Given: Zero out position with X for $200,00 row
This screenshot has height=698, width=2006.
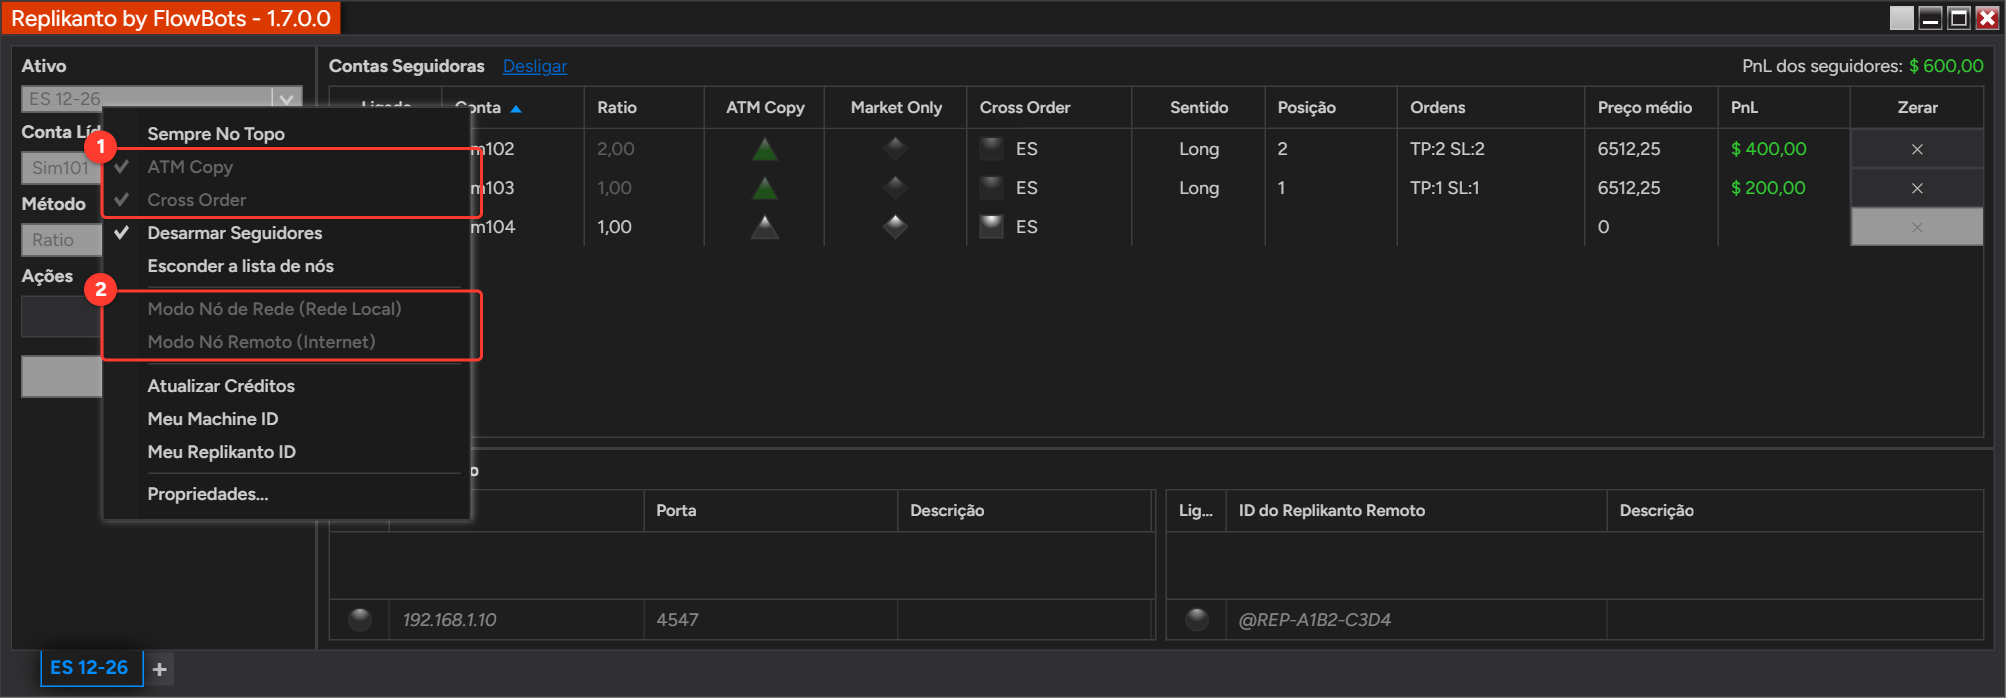Looking at the screenshot, I should (x=1916, y=188).
